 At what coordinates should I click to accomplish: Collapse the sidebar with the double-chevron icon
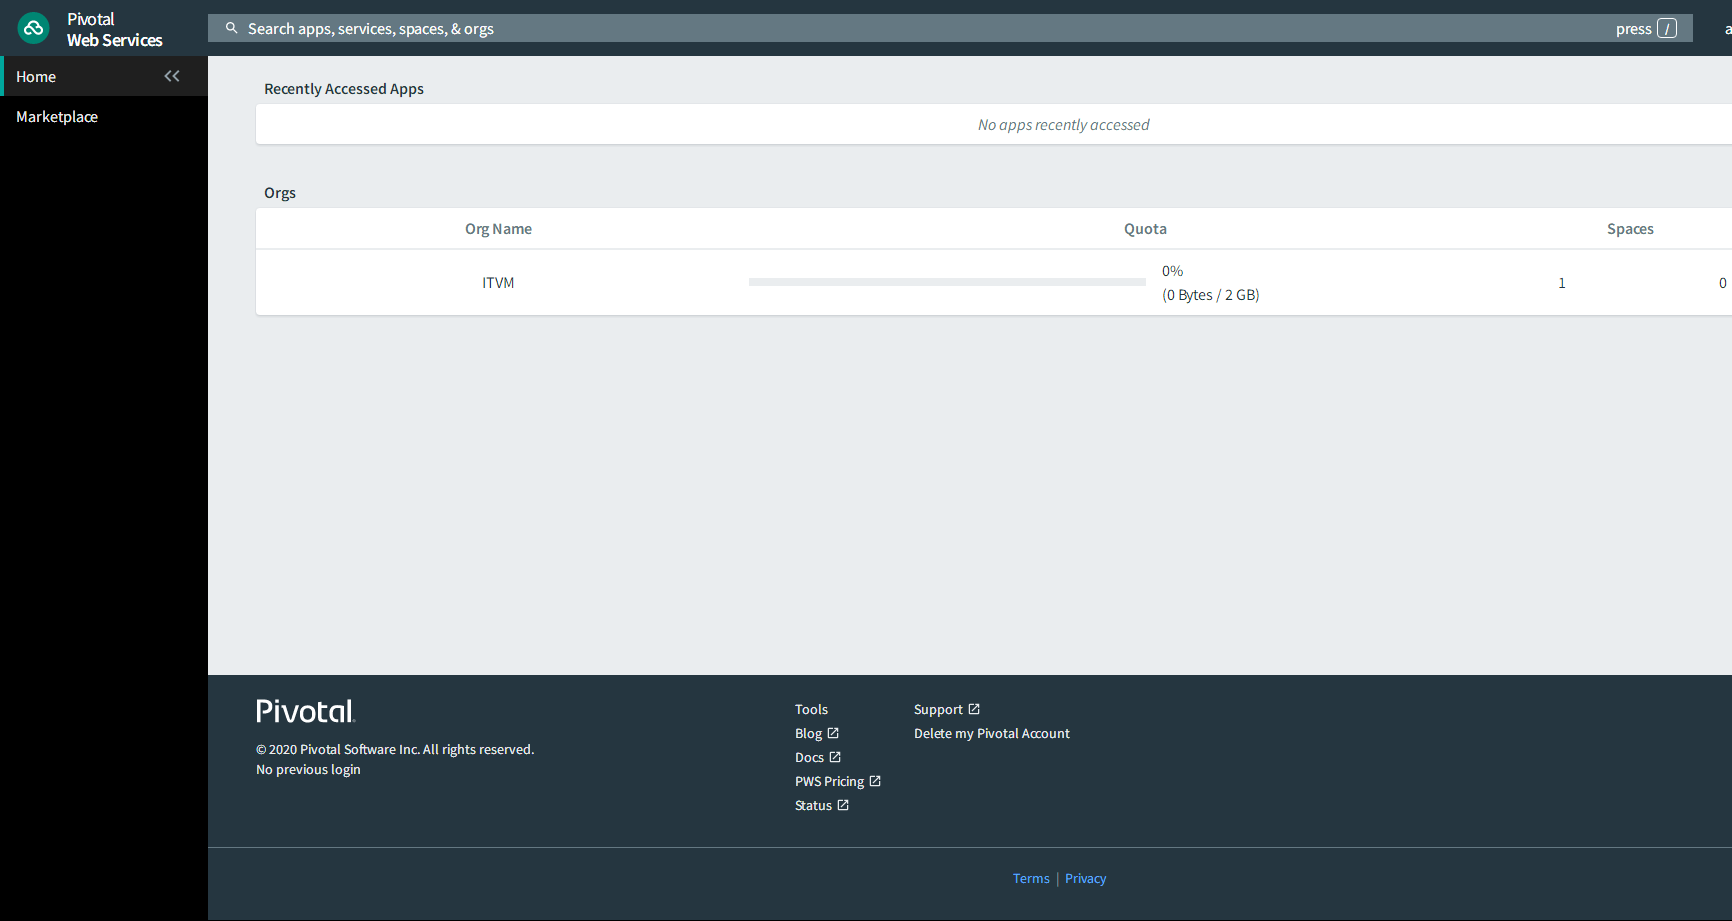click(172, 76)
